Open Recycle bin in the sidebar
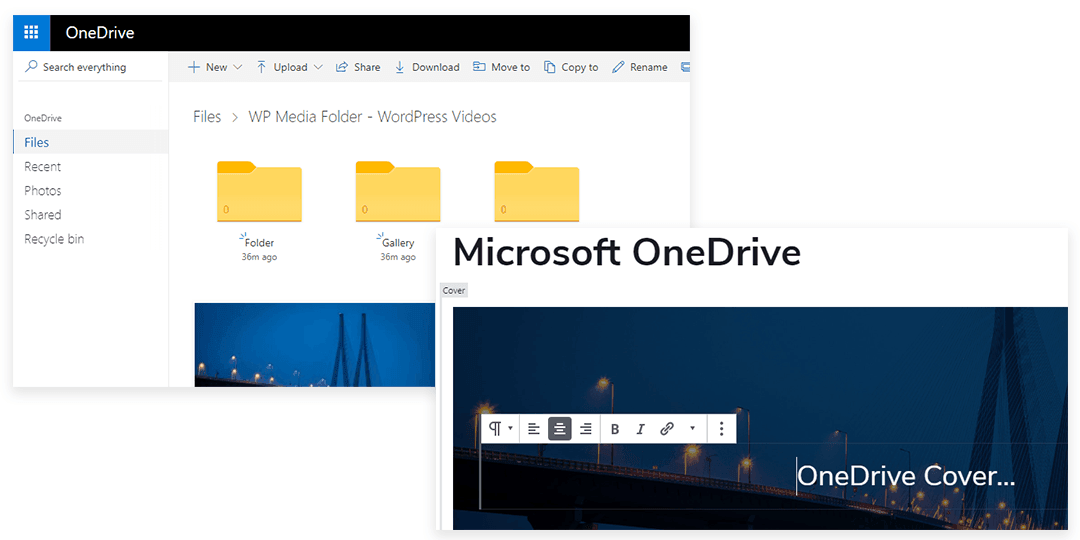The width and height of the screenshot is (1080, 540). tap(54, 239)
